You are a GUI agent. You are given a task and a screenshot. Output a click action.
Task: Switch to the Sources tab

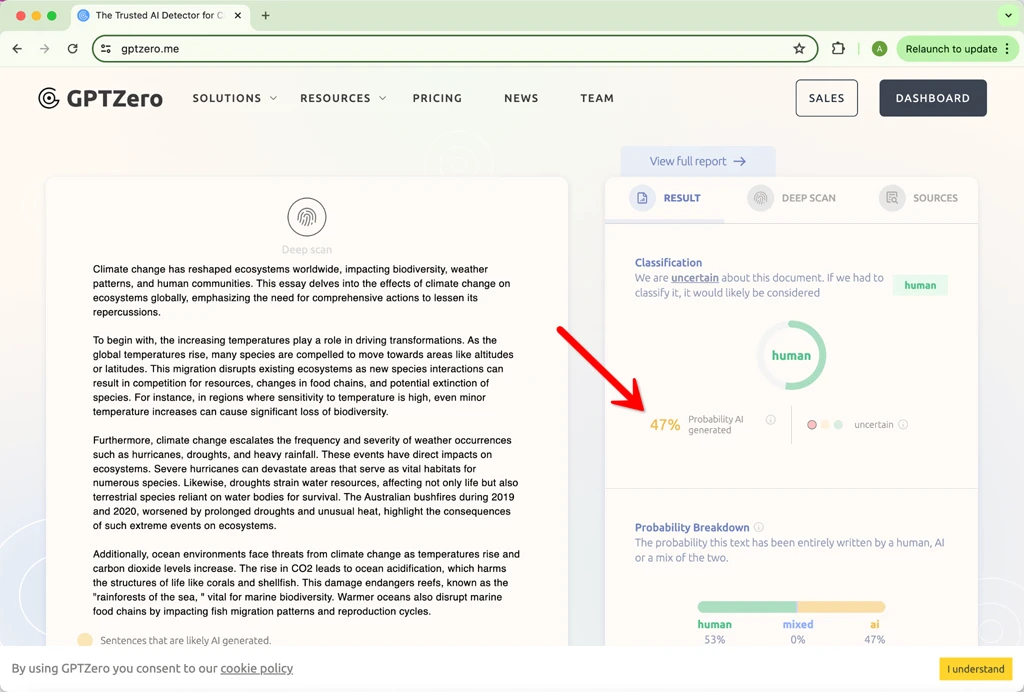click(918, 198)
